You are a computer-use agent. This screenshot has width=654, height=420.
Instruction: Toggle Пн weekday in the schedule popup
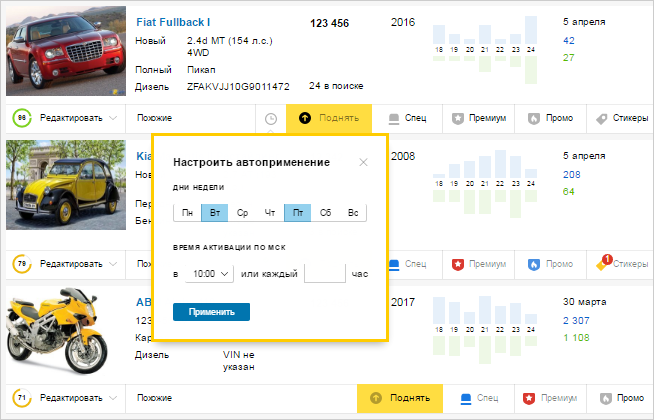tap(187, 213)
